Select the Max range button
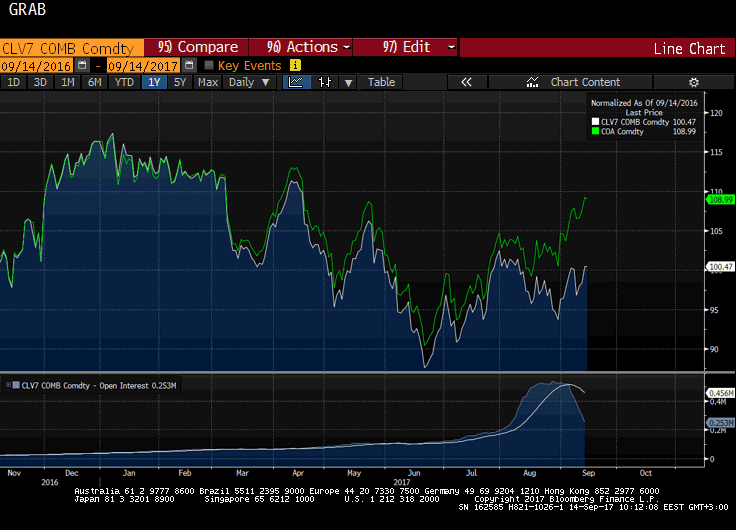736x530 pixels. coord(207,82)
